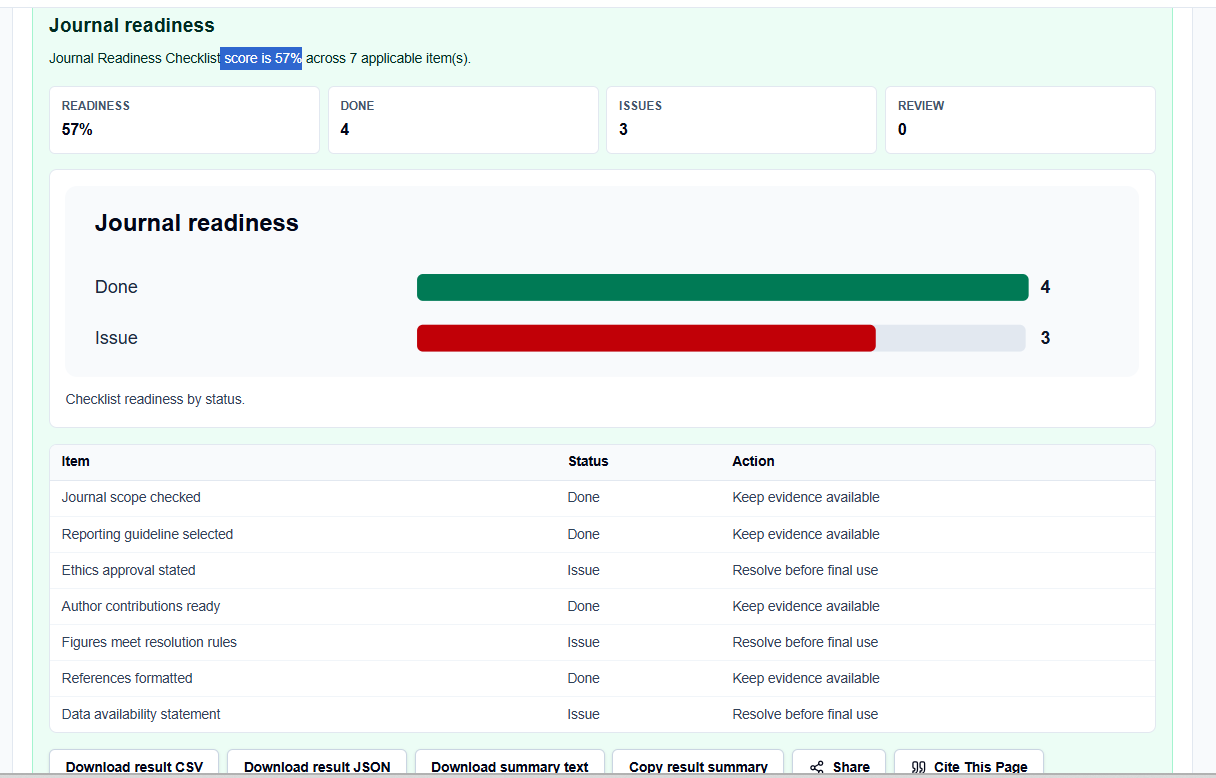This screenshot has height=778, width=1216.
Task: Select the ISSUES 3 summary card
Action: 741,120
